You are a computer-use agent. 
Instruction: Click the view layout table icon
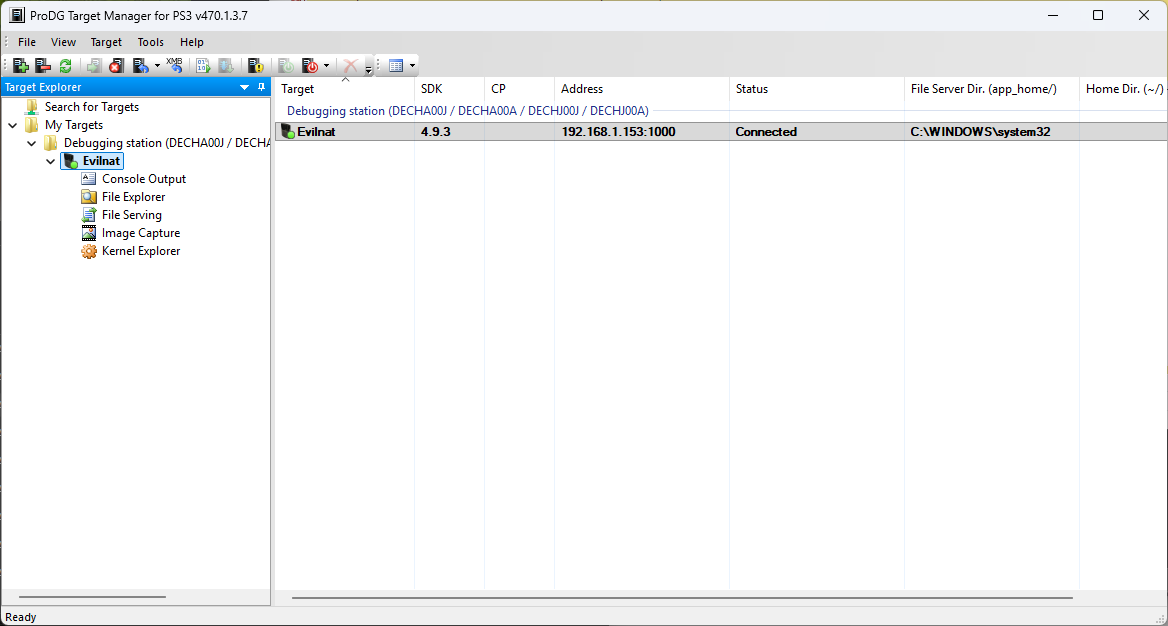click(396, 66)
